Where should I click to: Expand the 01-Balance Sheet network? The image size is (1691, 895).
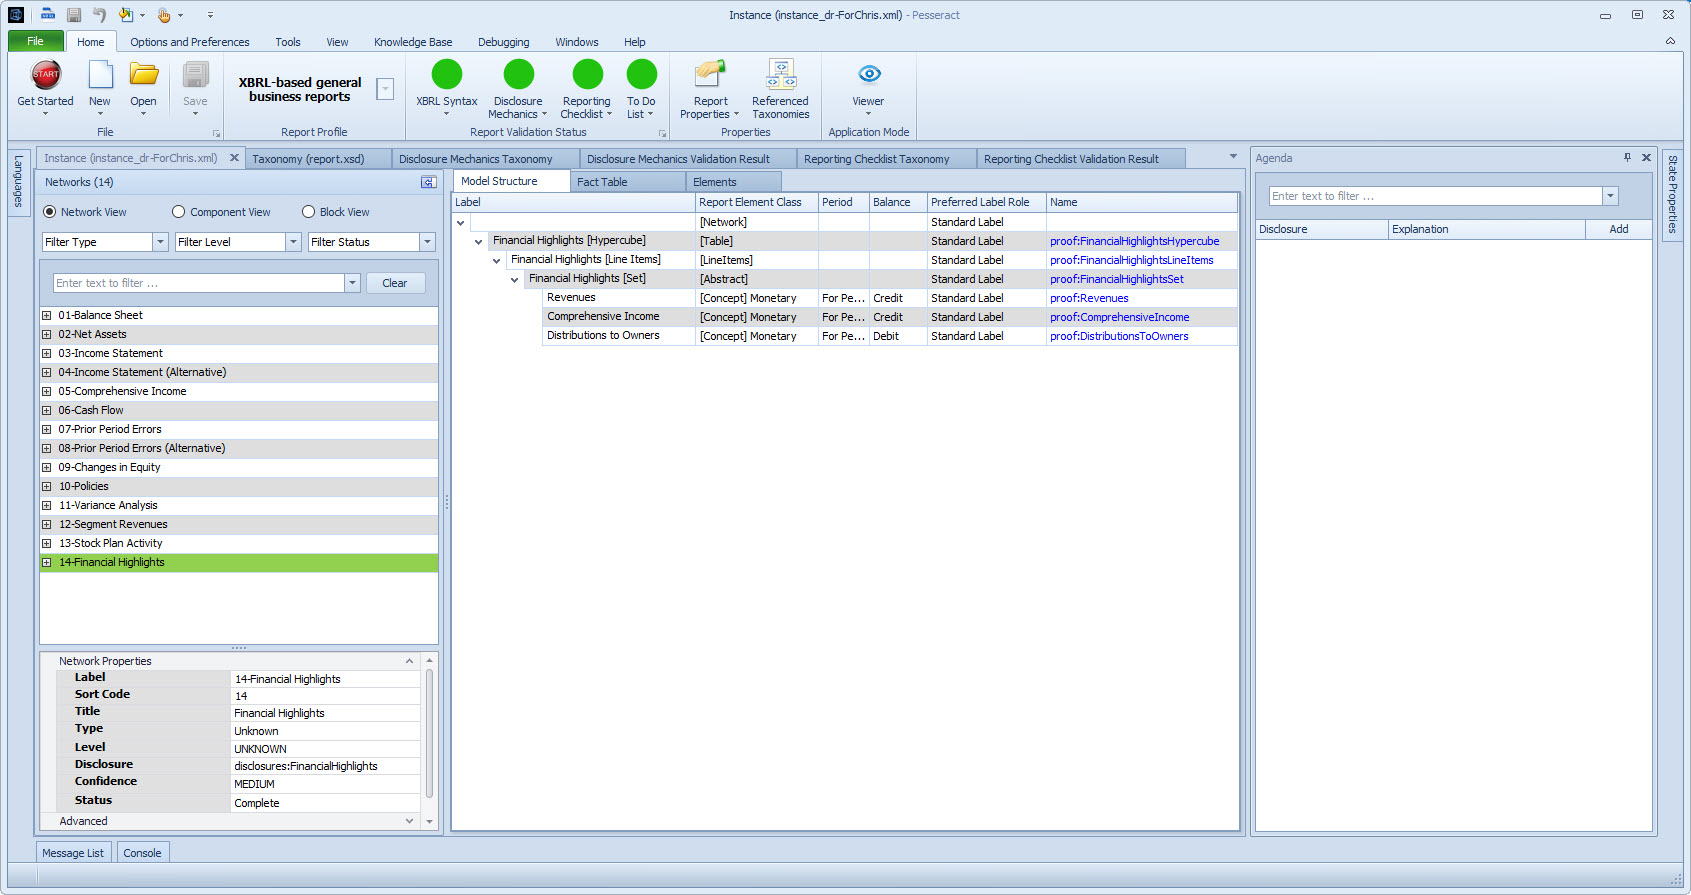point(46,315)
